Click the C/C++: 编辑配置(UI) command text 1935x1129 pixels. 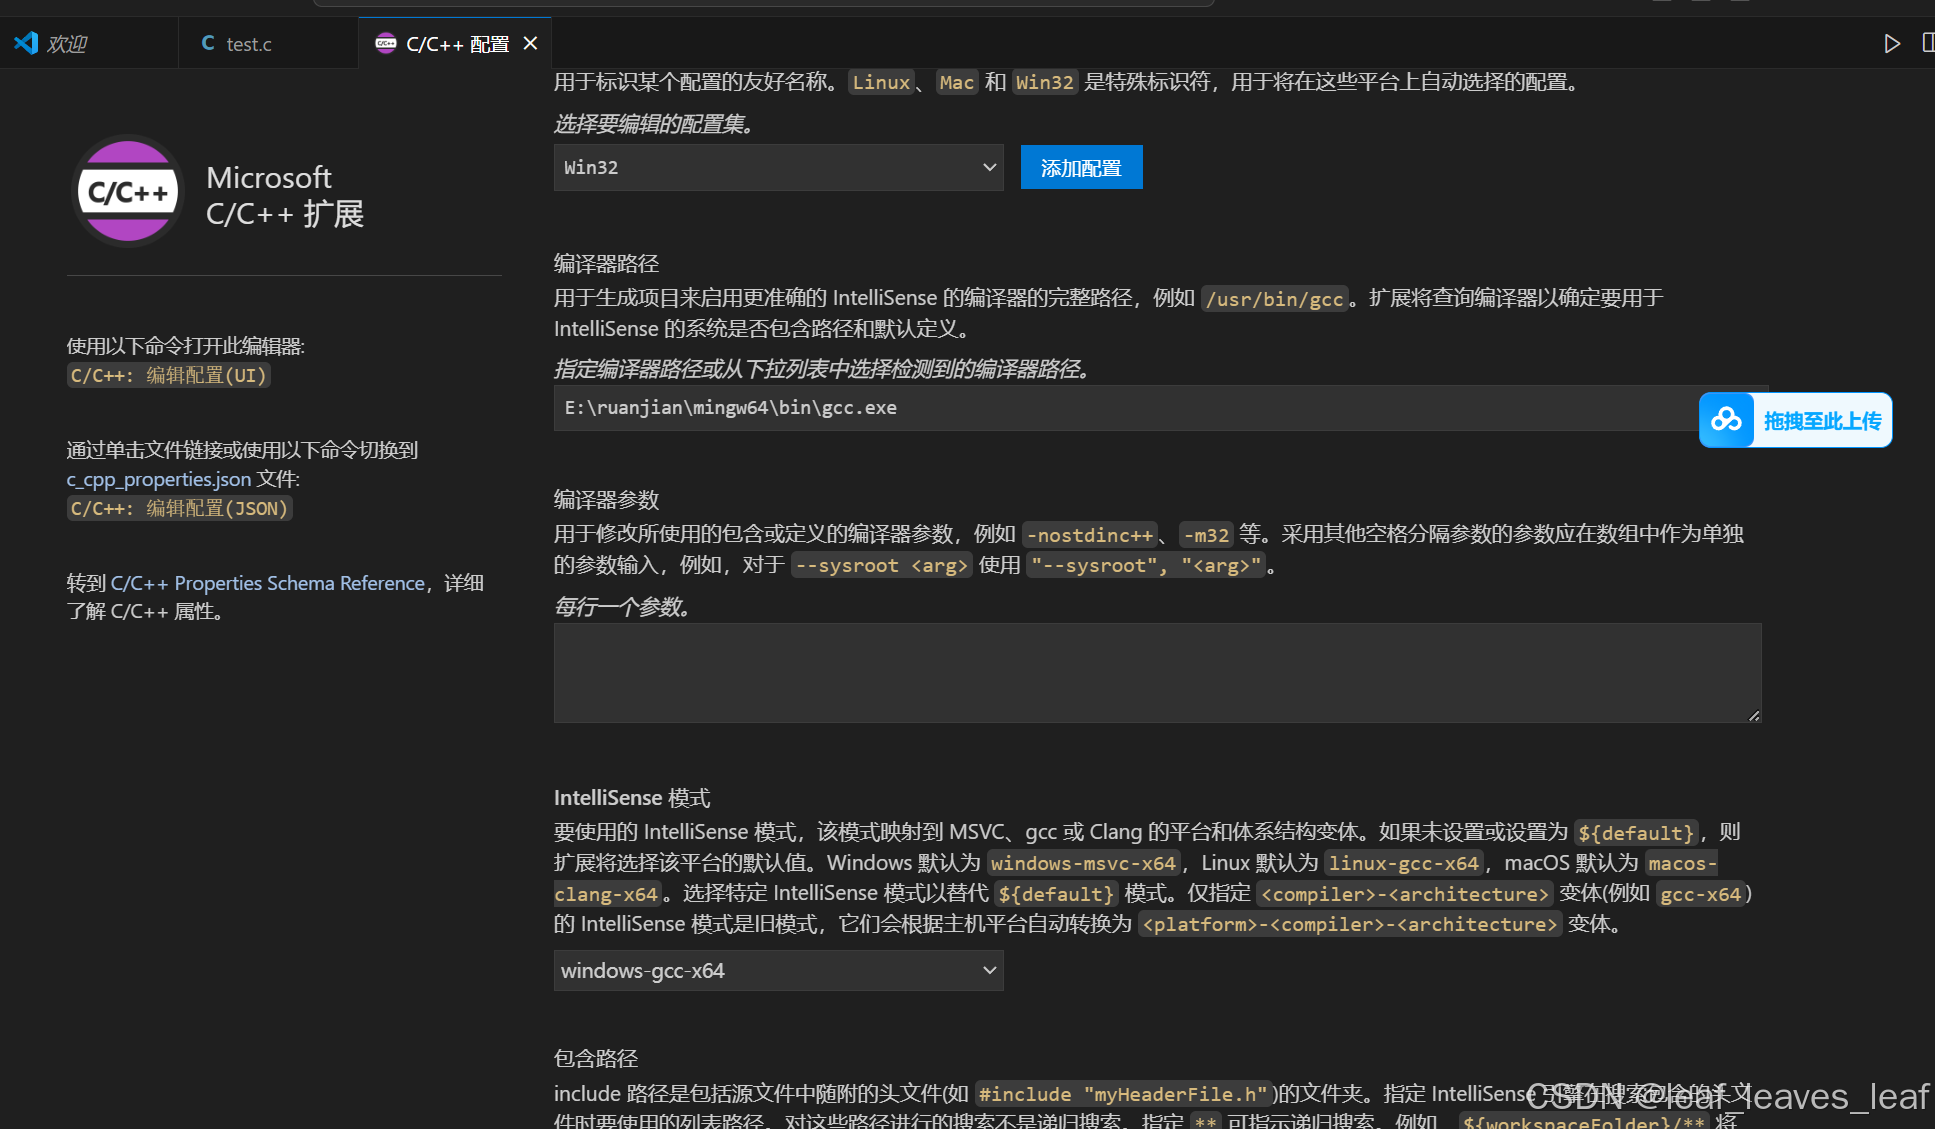click(169, 375)
